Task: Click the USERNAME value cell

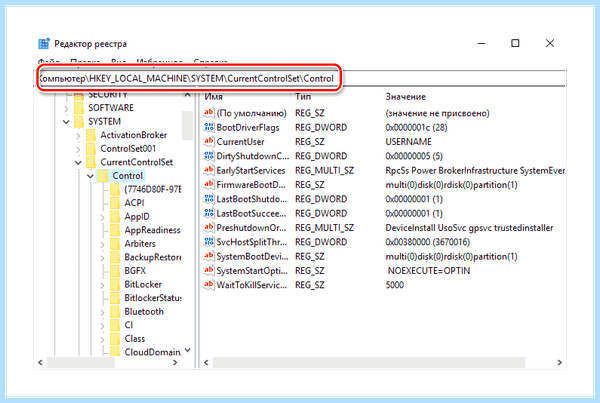Action: click(x=408, y=142)
